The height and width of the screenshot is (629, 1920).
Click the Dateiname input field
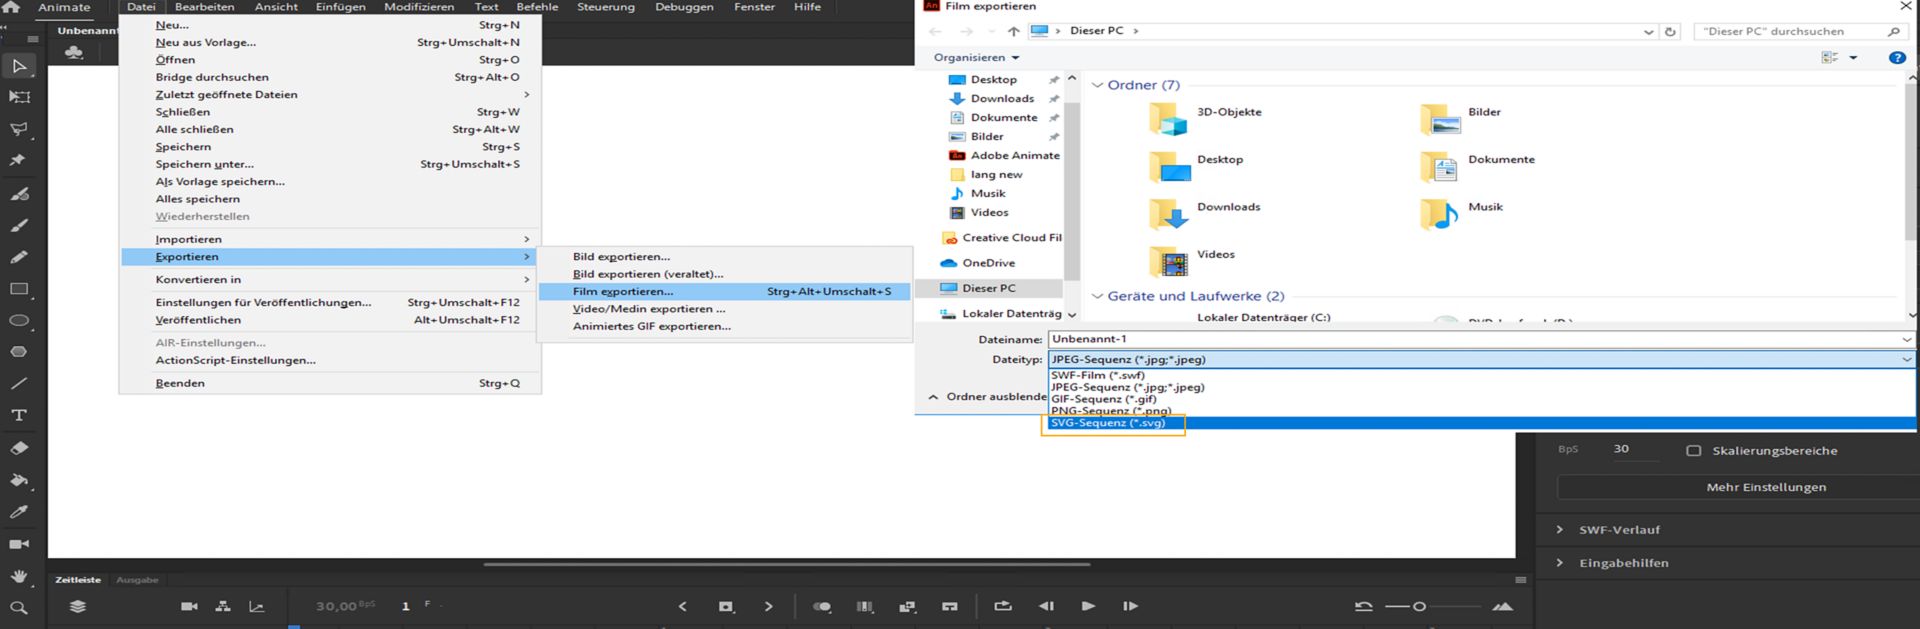point(1481,339)
